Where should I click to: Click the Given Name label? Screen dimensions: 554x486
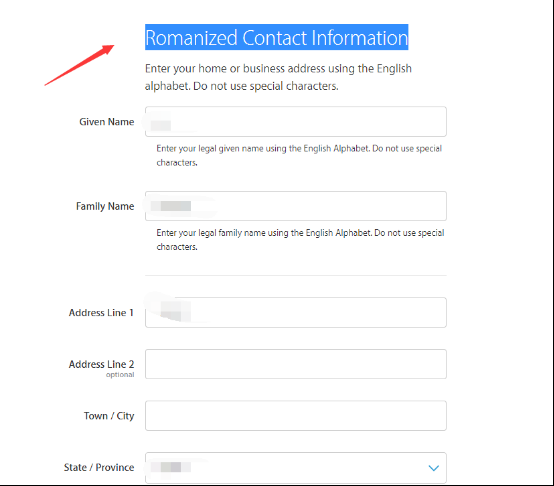(107, 122)
